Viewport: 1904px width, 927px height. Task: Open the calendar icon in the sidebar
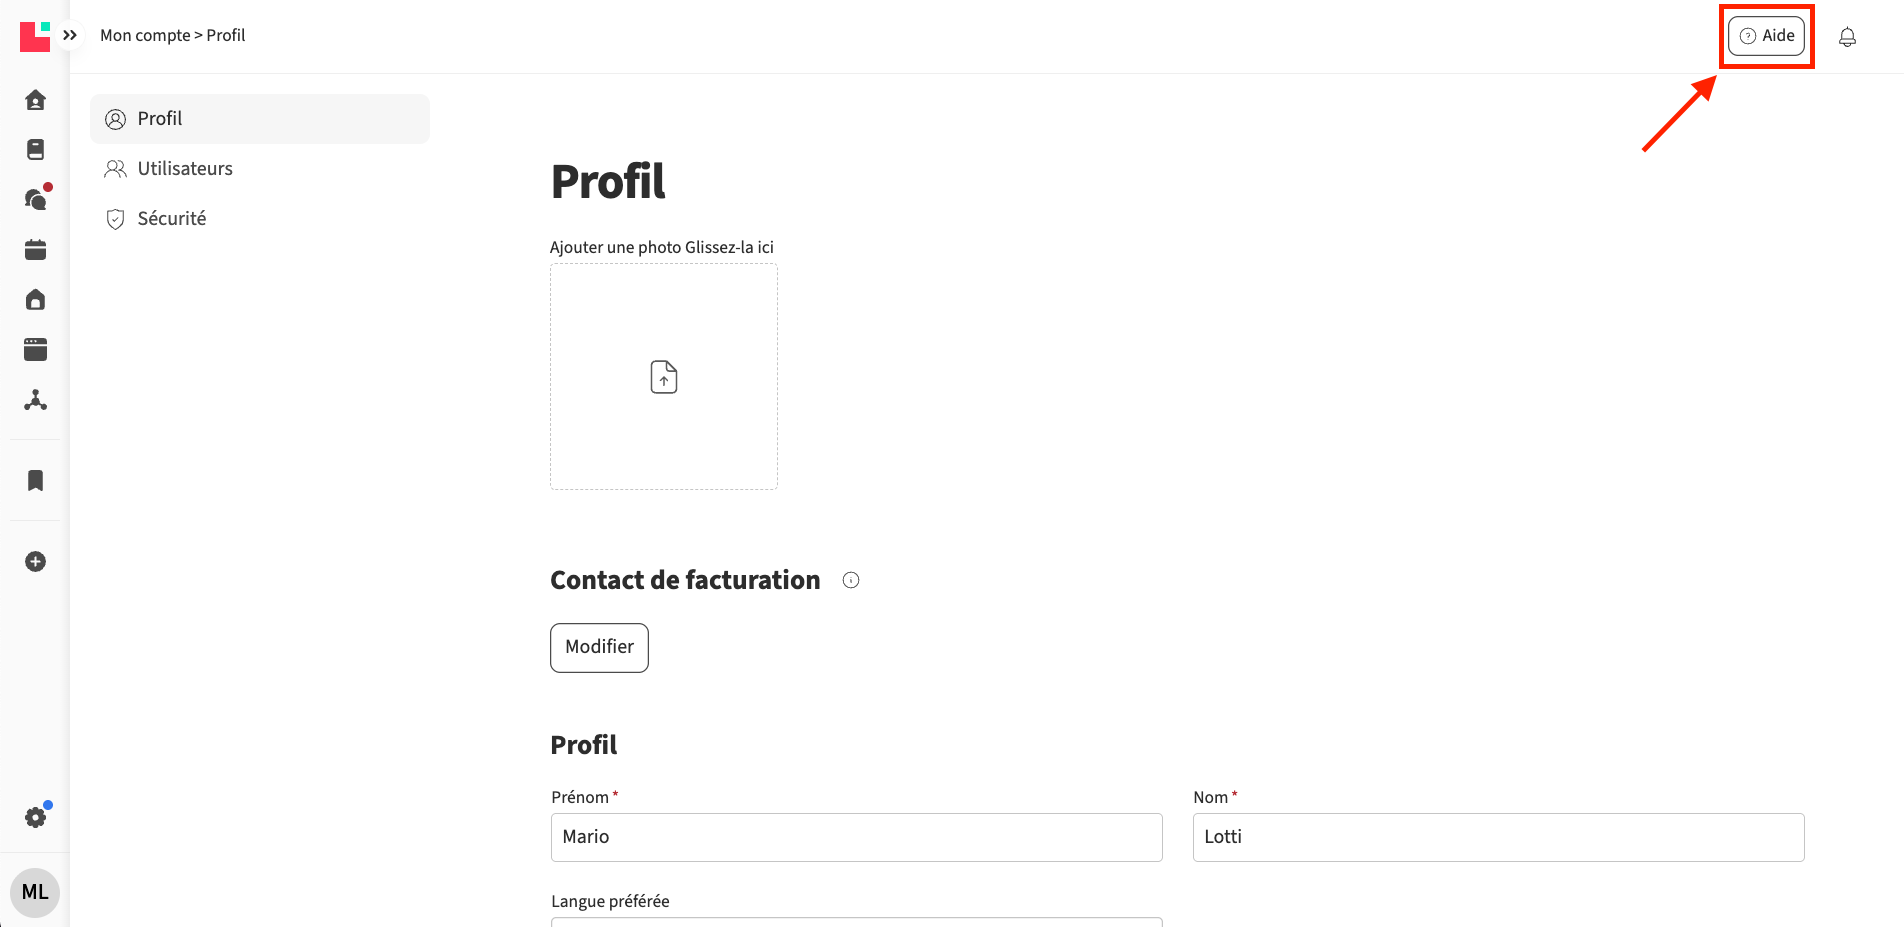click(35, 250)
